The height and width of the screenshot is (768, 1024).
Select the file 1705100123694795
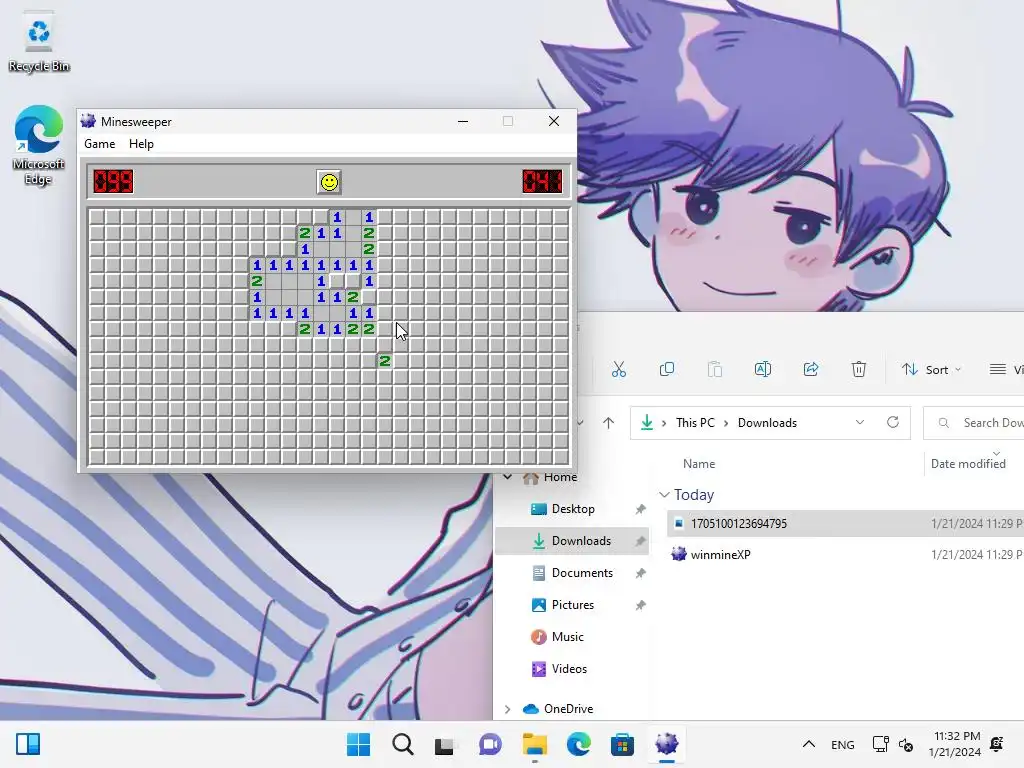point(739,524)
